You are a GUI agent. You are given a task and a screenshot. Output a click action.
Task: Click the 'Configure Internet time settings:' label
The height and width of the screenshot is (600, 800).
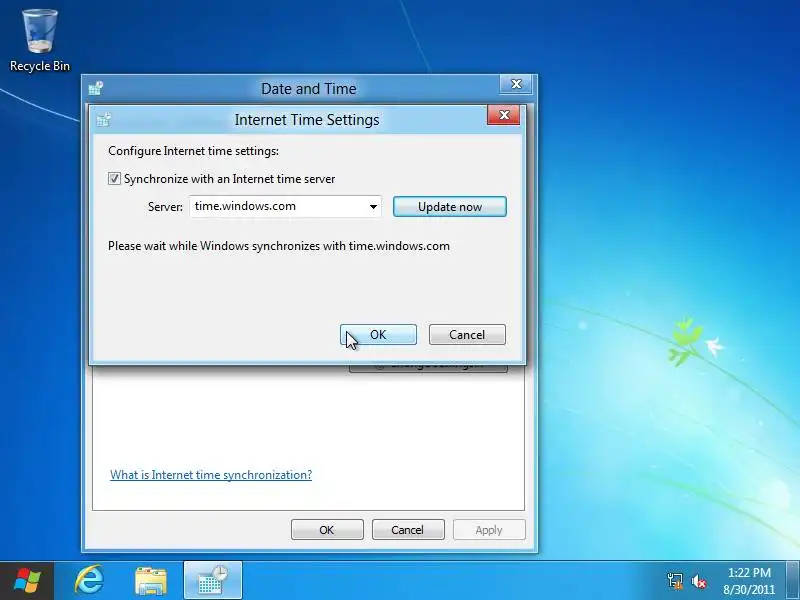pos(193,151)
